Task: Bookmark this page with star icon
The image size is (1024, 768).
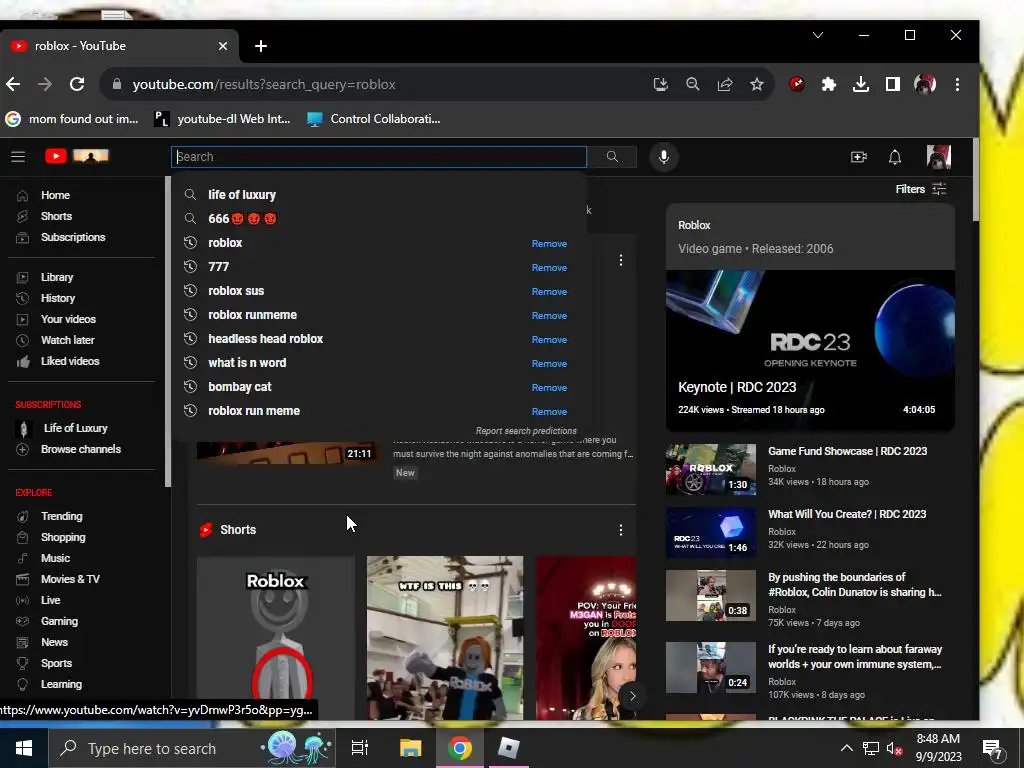Action: pyautogui.click(x=757, y=84)
